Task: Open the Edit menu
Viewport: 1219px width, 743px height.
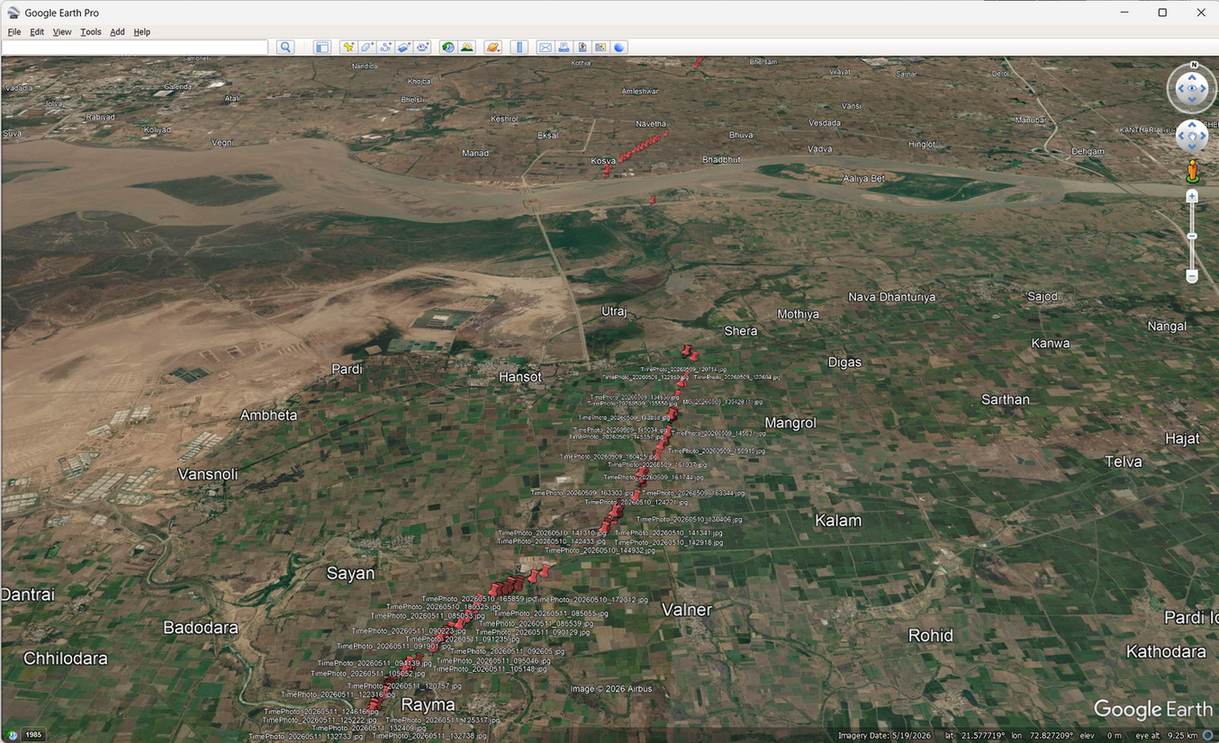Action: [37, 32]
